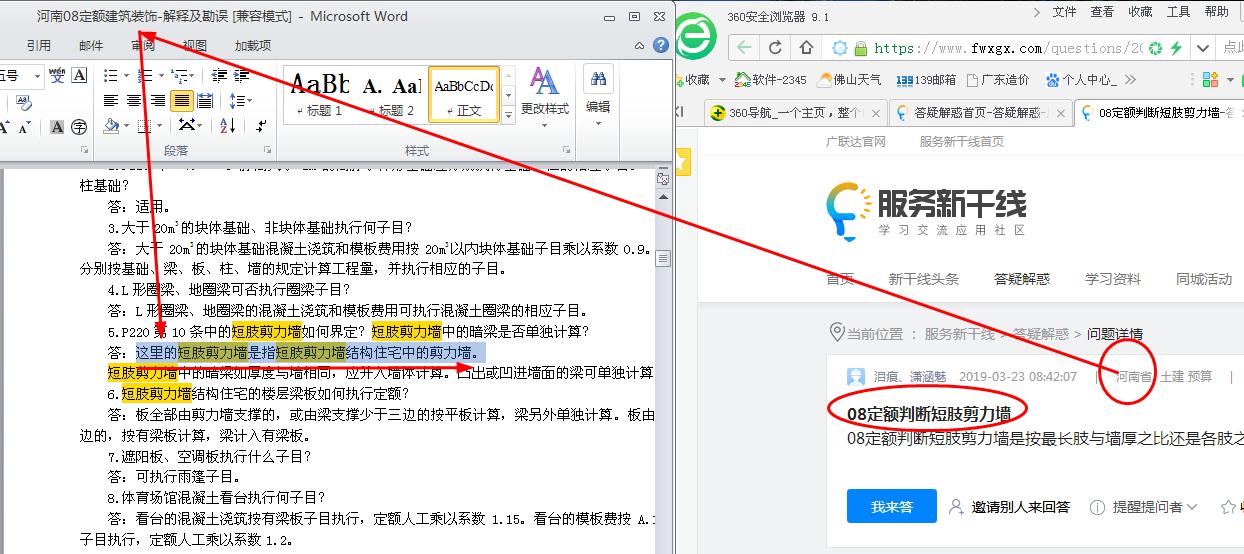Click the bullet list icon in Word
This screenshot has height=554, width=1244.
point(111,76)
